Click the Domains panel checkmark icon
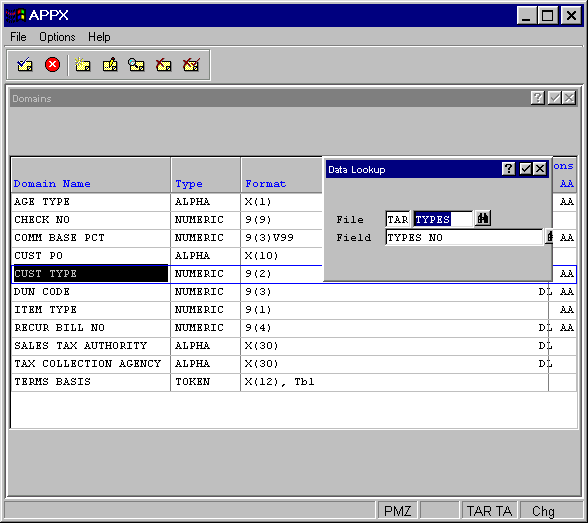This screenshot has width=588, height=523. click(554, 98)
